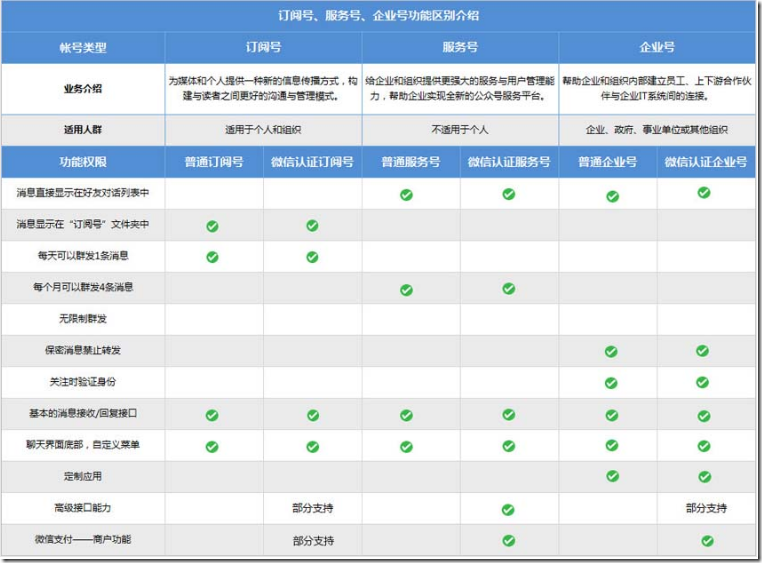The height and width of the screenshot is (563, 762).
Task: Click the 业务介绍 row label
Action: pyautogui.click(x=83, y=89)
